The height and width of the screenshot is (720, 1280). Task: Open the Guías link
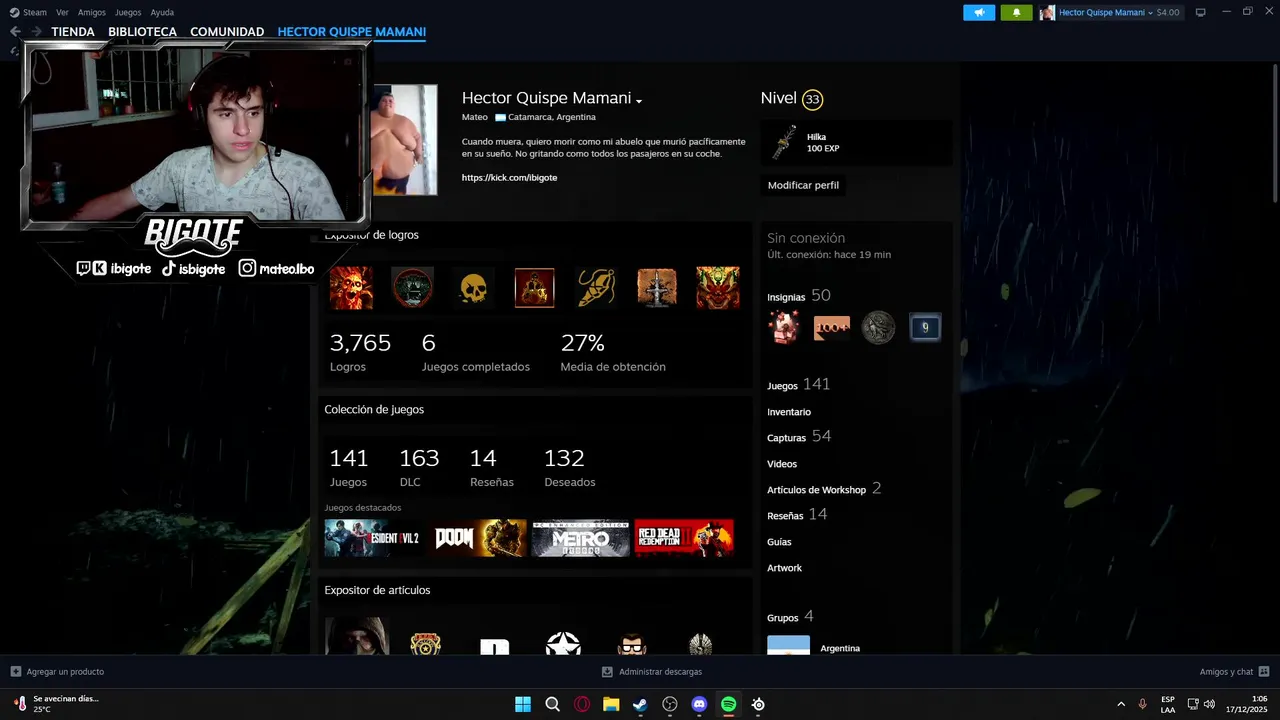coord(779,542)
